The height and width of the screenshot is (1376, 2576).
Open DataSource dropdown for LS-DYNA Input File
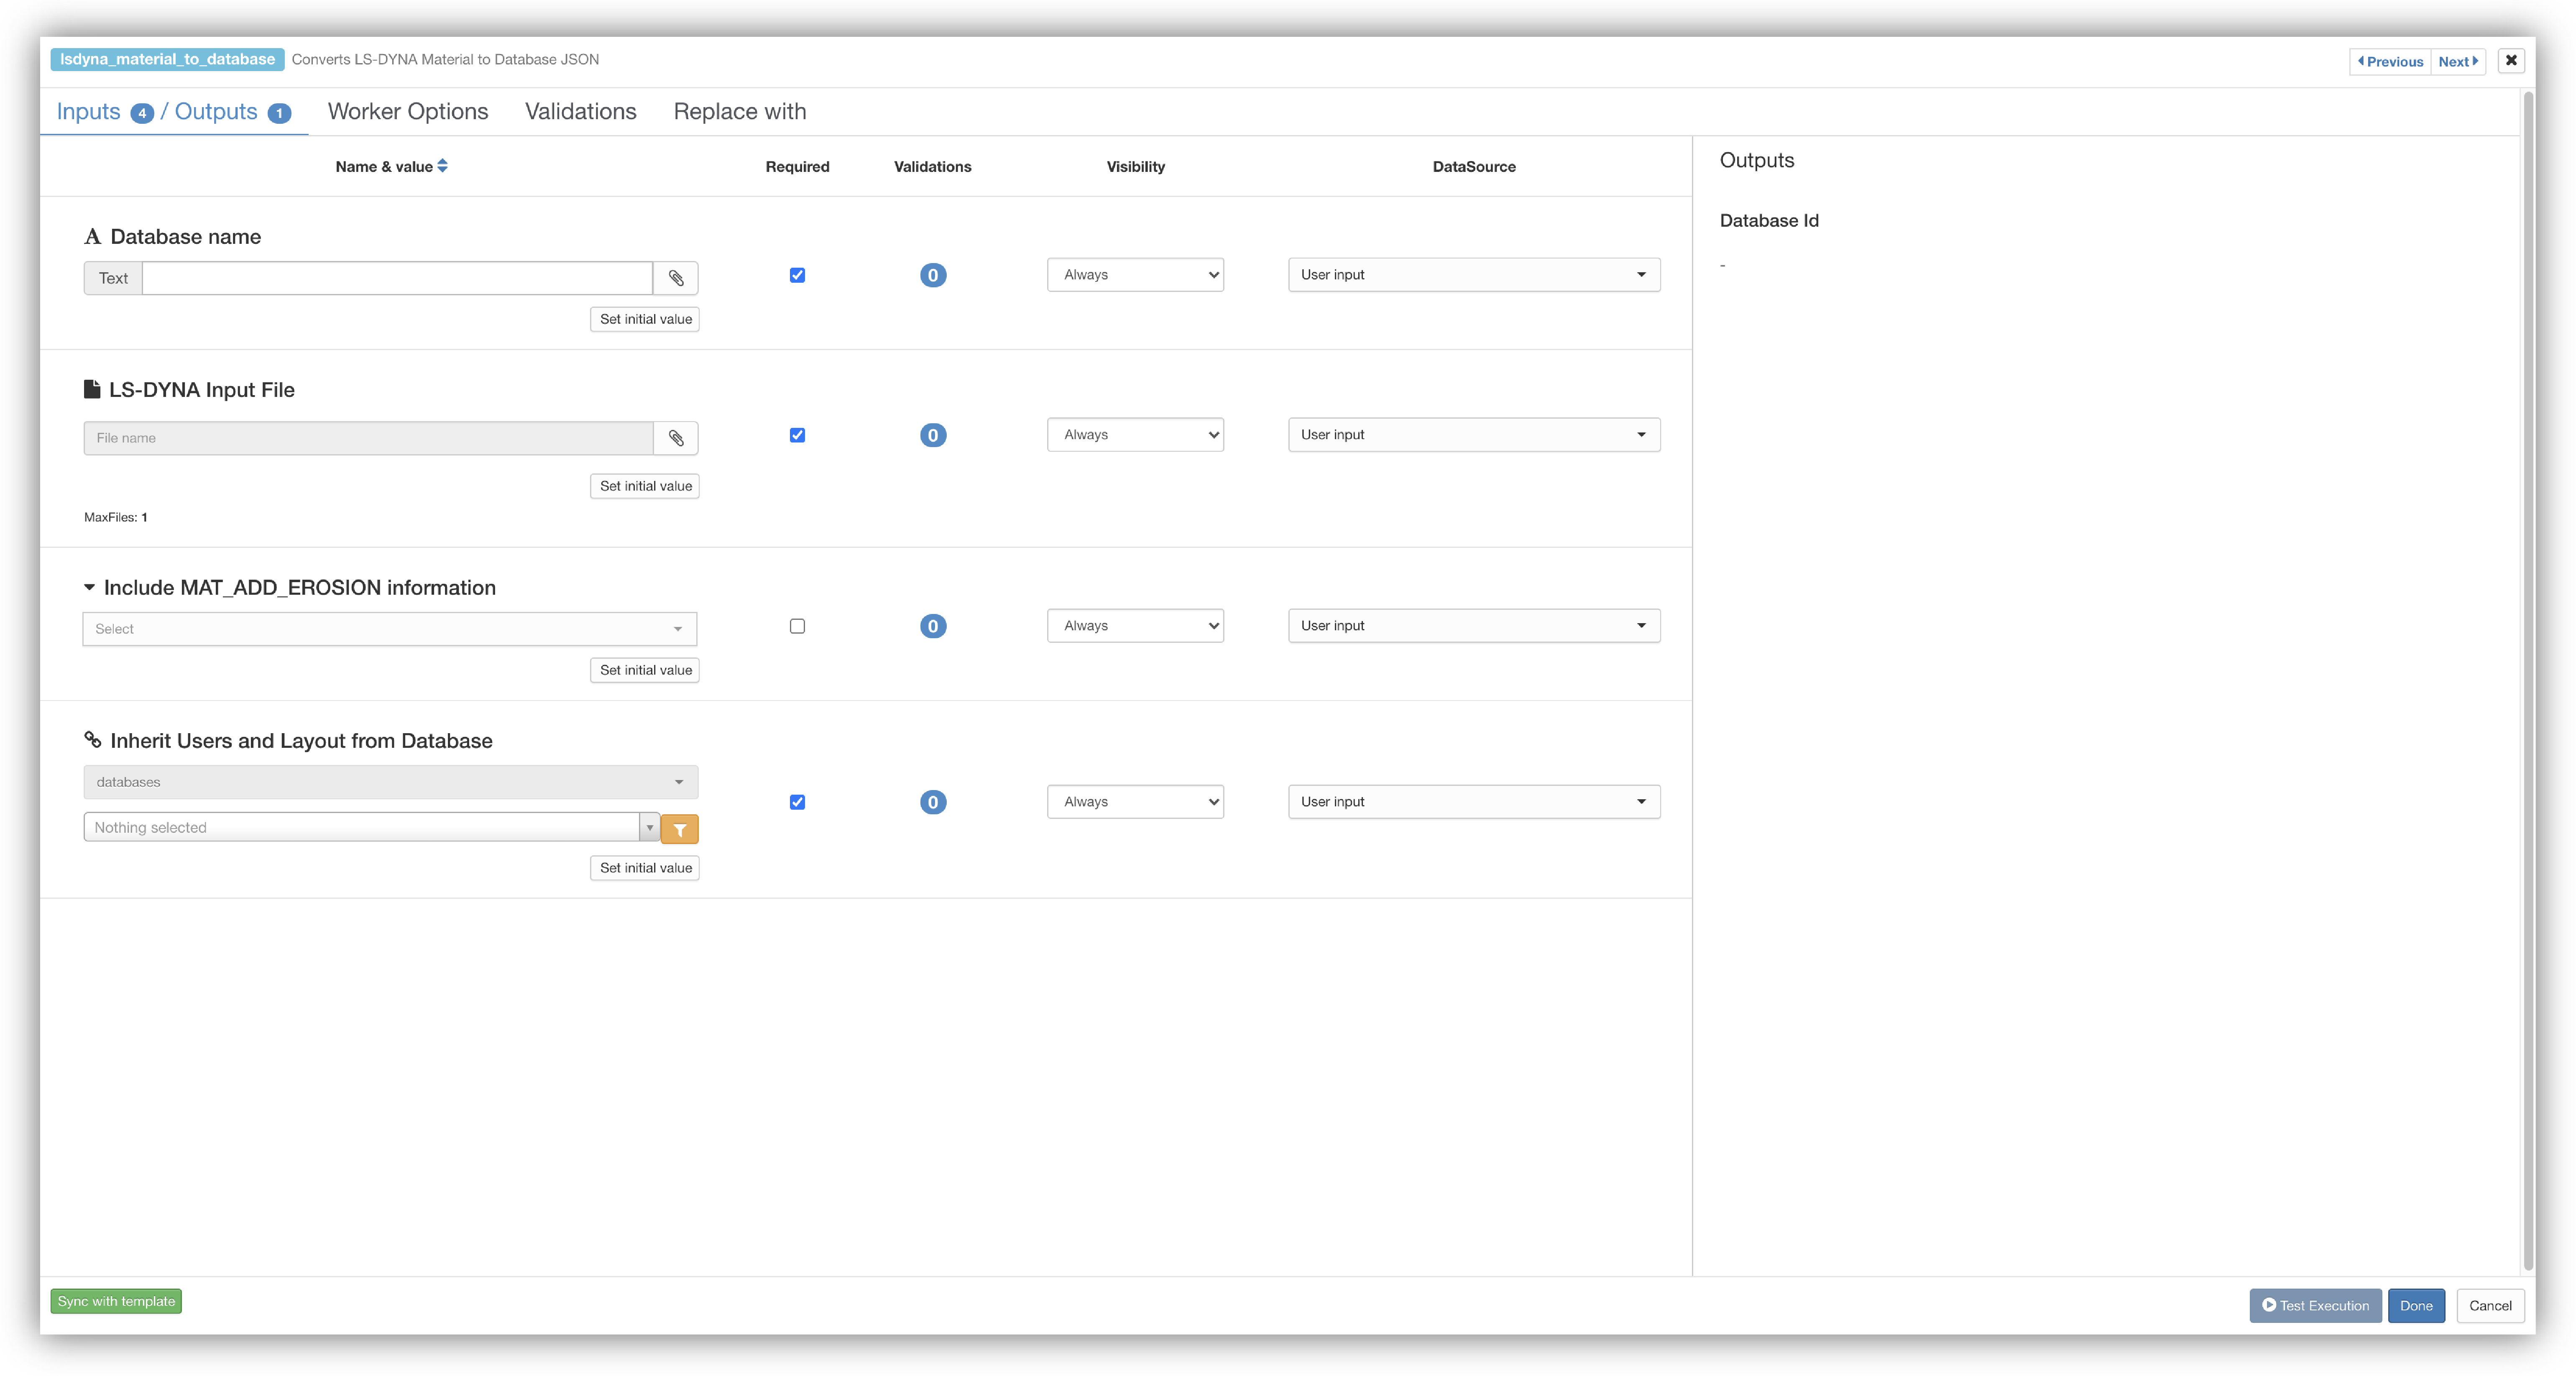(1474, 435)
